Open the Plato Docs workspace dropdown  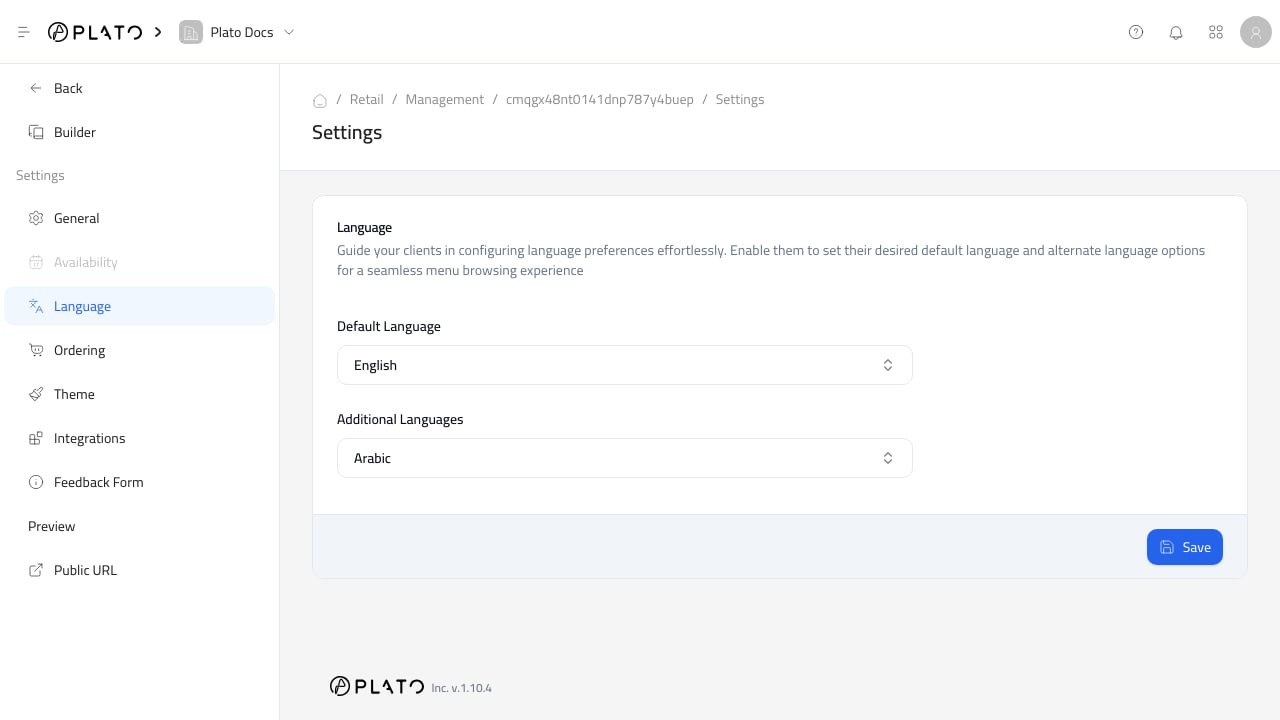point(238,32)
